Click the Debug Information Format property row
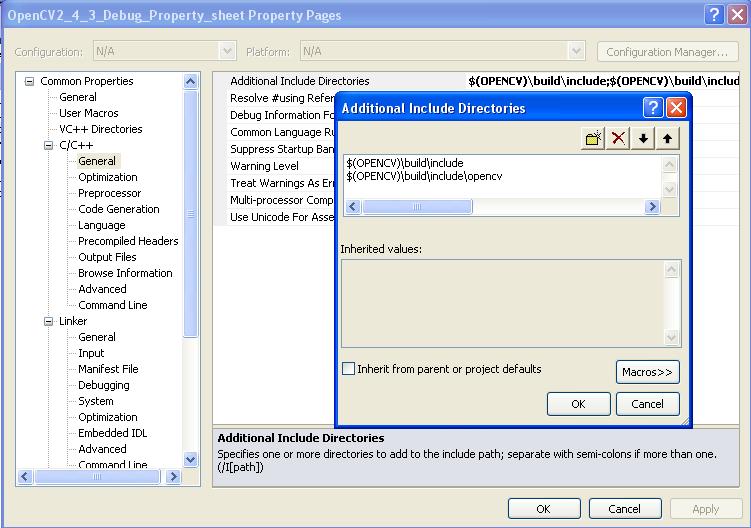The height and width of the screenshot is (528, 751). (282, 115)
